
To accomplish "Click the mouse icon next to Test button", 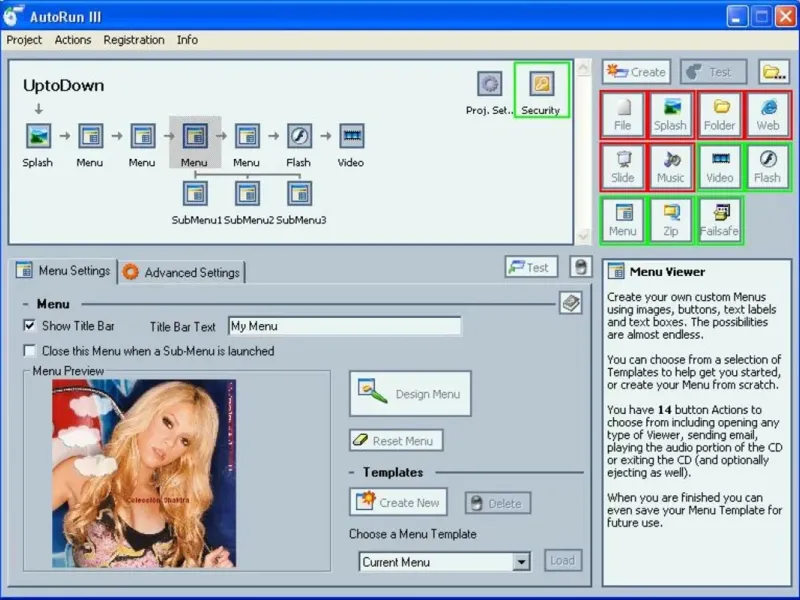I will (581, 267).
